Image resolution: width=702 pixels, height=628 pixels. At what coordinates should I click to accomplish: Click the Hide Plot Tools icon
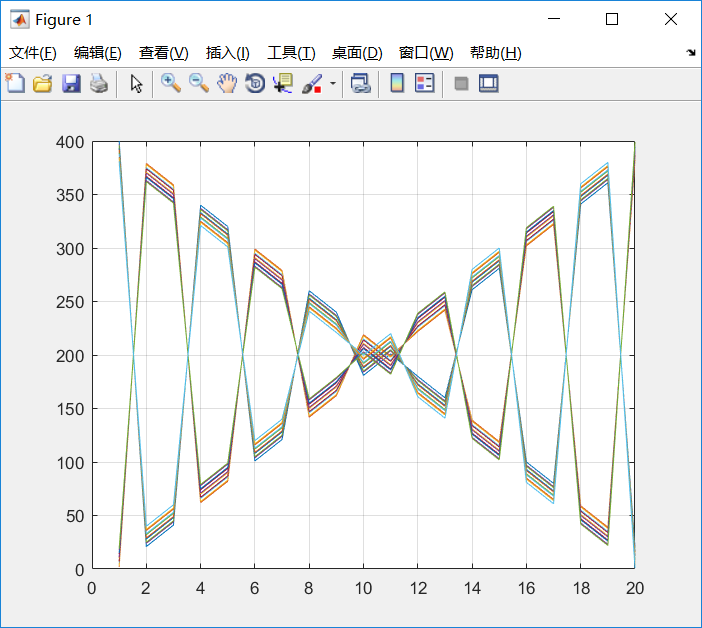461,84
